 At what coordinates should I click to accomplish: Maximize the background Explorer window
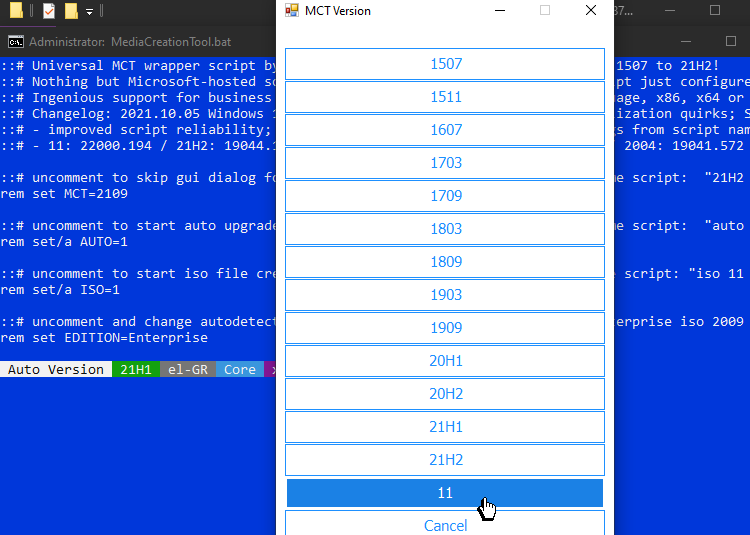coord(715,11)
